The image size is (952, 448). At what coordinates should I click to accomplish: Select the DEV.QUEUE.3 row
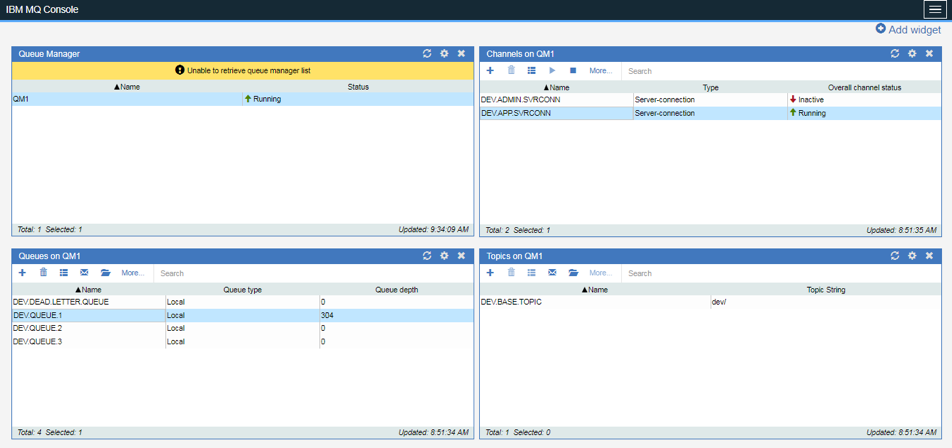[242, 342]
